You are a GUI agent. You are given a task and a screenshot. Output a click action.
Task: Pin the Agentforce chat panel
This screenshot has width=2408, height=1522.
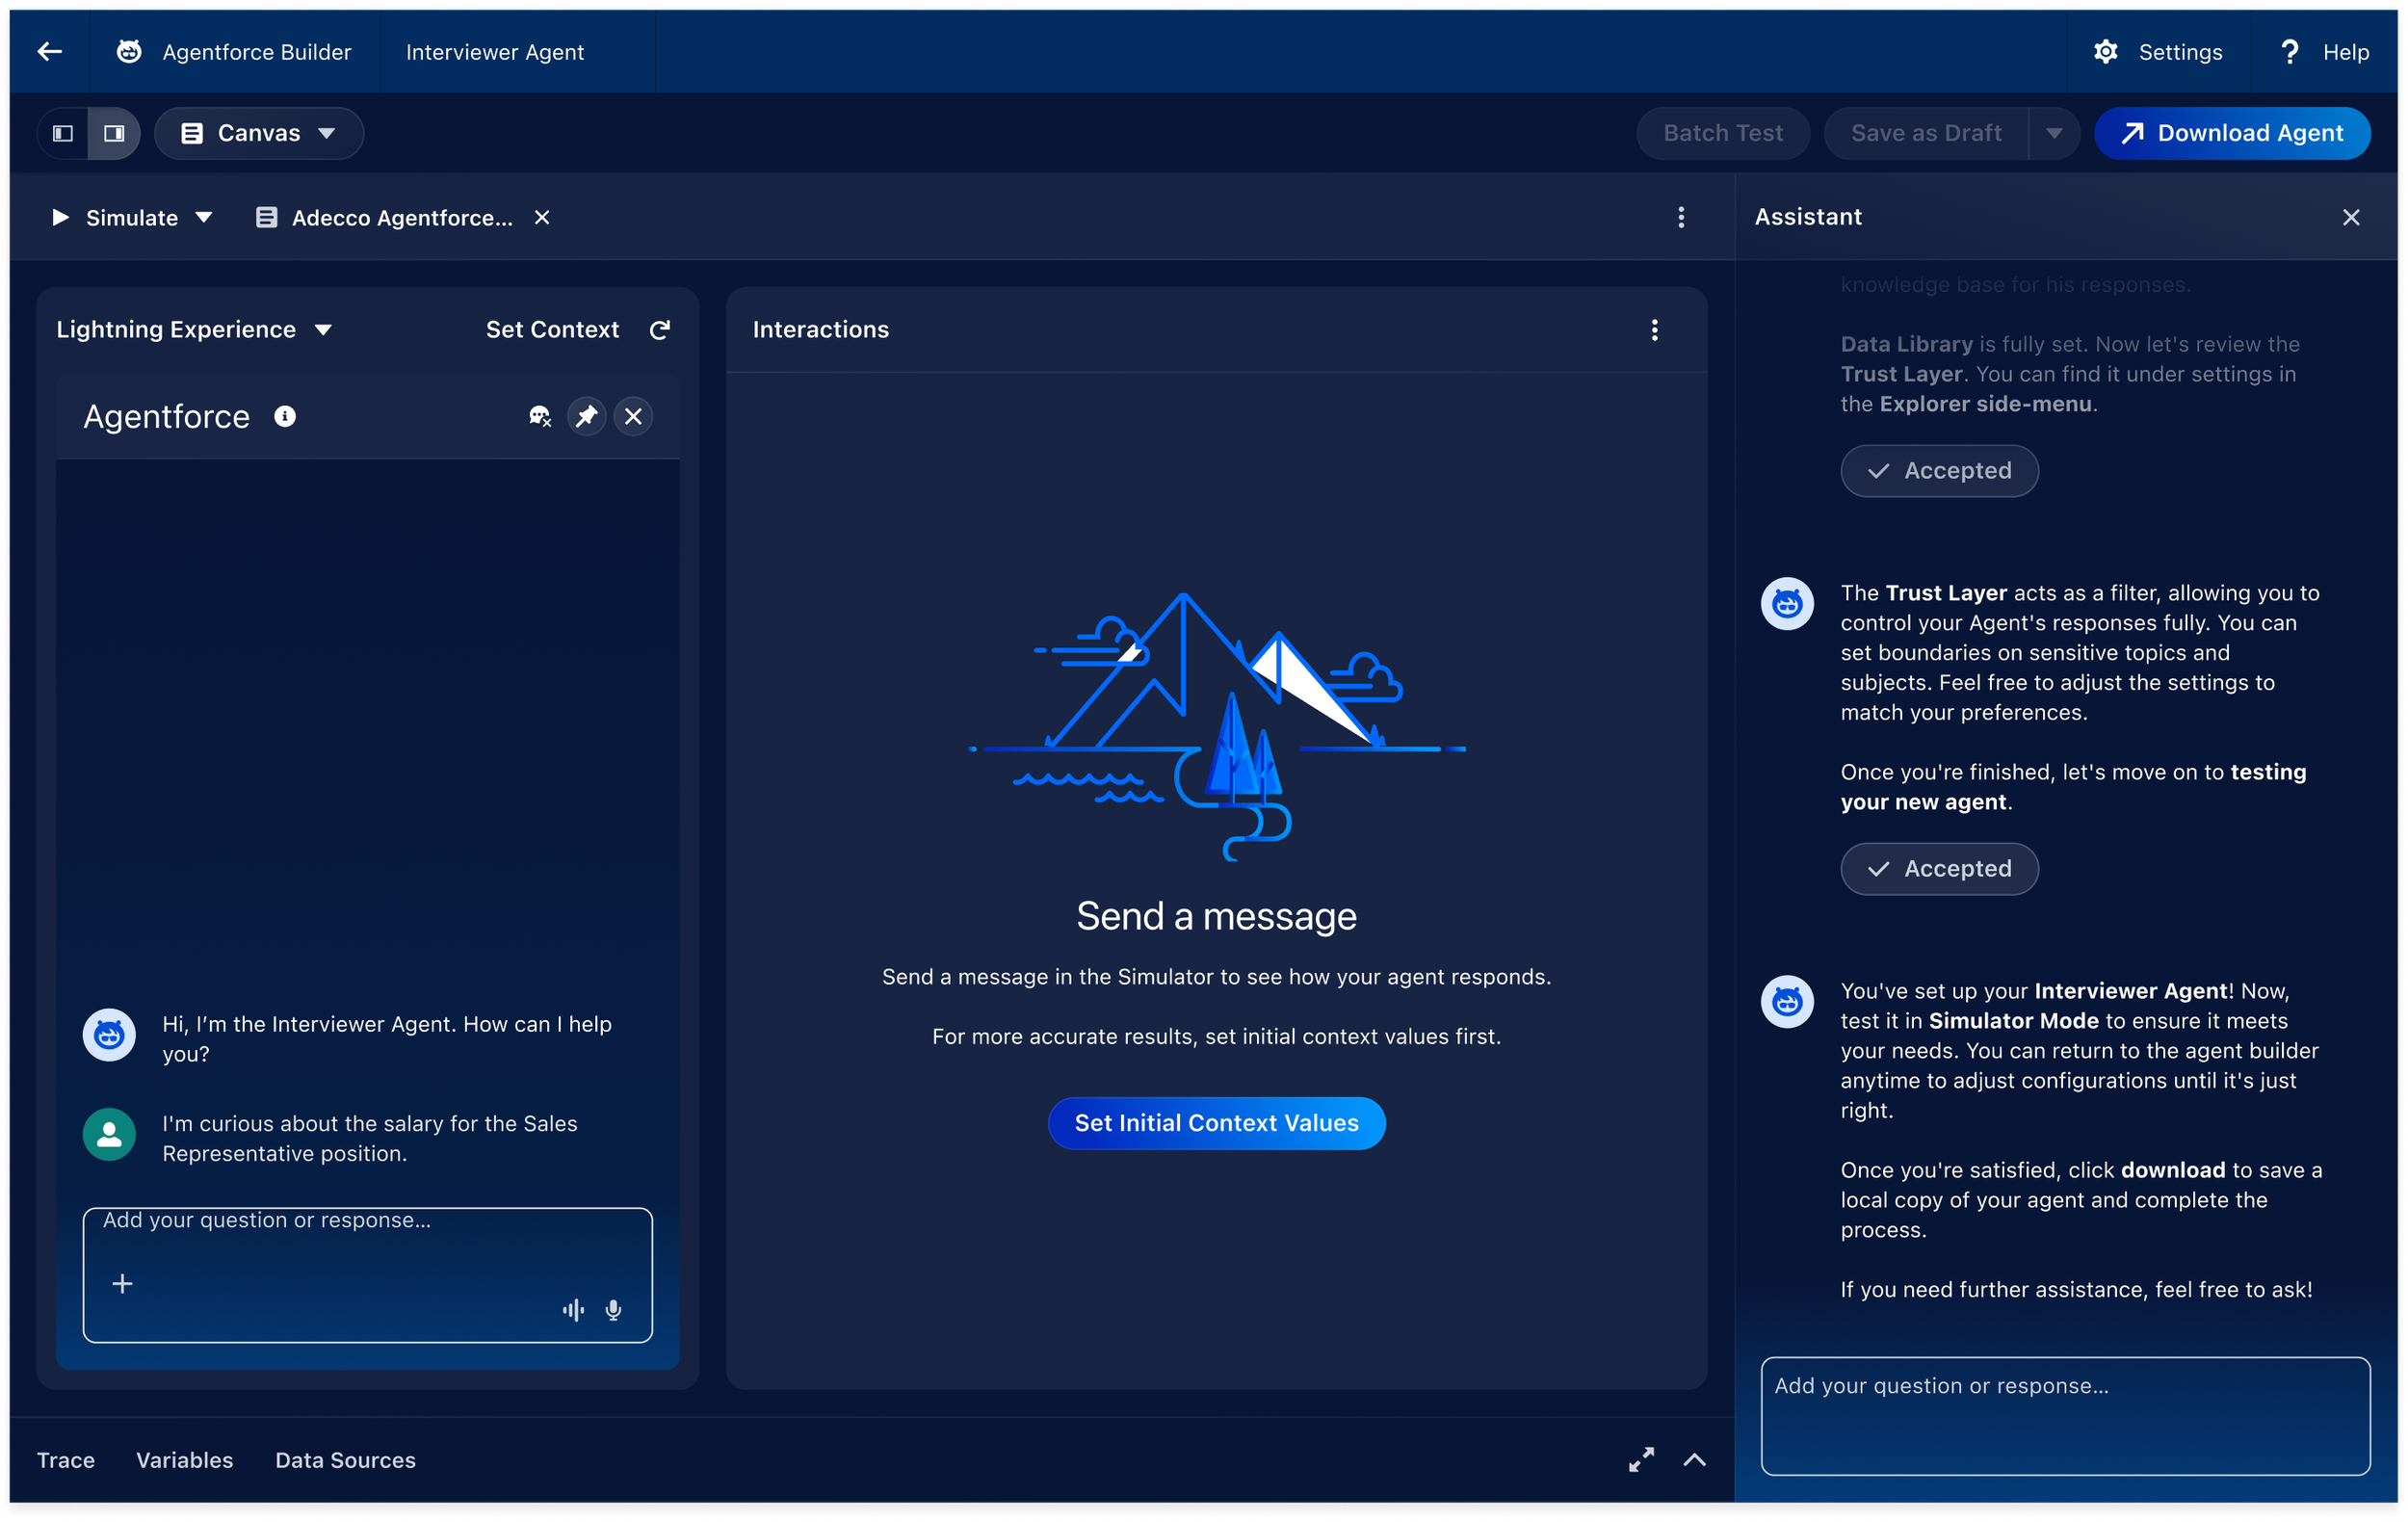tap(587, 416)
